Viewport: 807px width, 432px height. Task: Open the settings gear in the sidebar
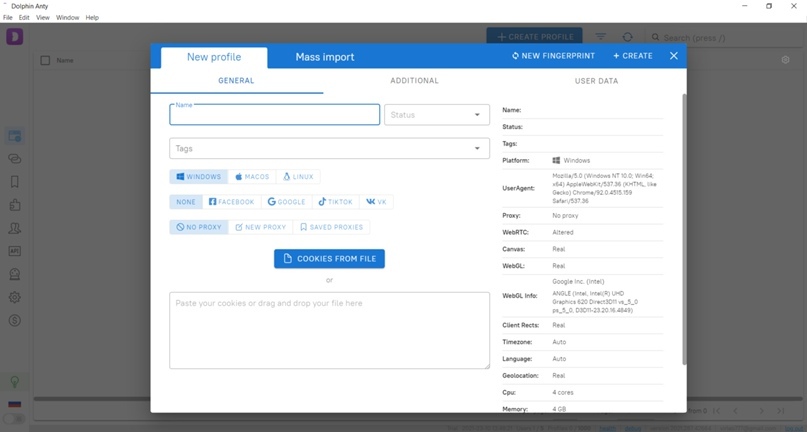pos(14,297)
